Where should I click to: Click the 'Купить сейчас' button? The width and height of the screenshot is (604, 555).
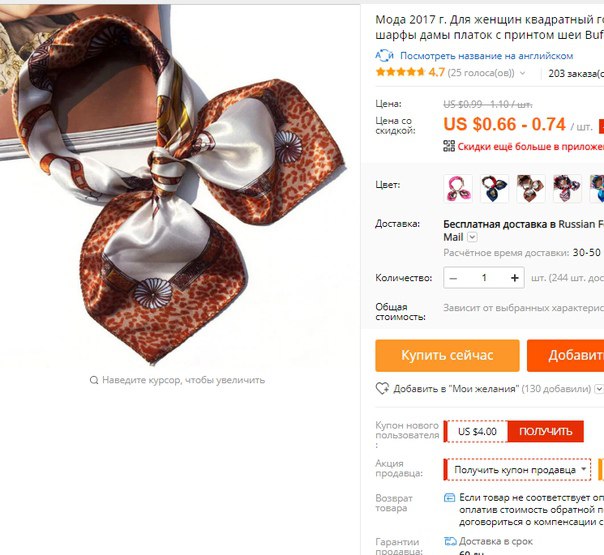(447, 355)
